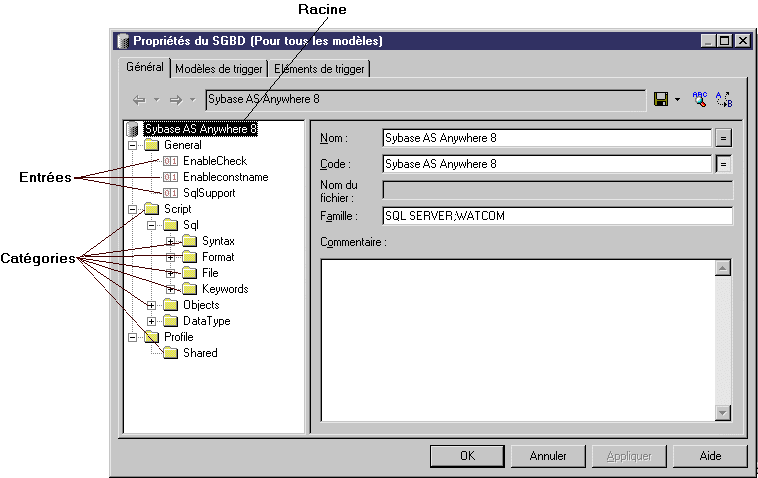758x478 pixels.
Task: Open the Eléments de trigger tab
Action: click(x=319, y=69)
